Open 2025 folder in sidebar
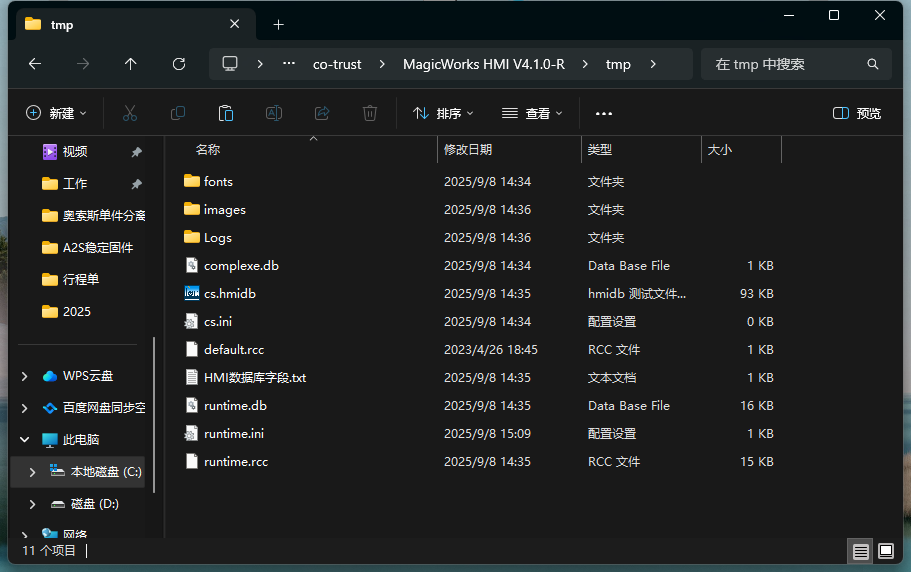 pyautogui.click(x=67, y=312)
